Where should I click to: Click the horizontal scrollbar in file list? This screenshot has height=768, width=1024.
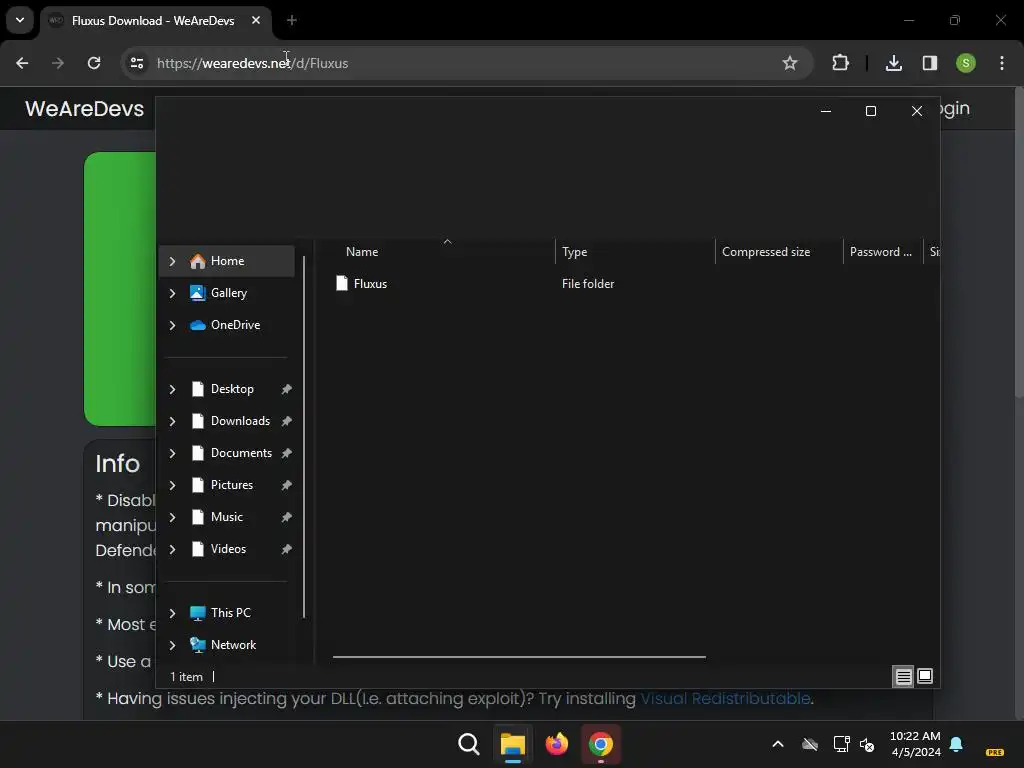tap(519, 657)
